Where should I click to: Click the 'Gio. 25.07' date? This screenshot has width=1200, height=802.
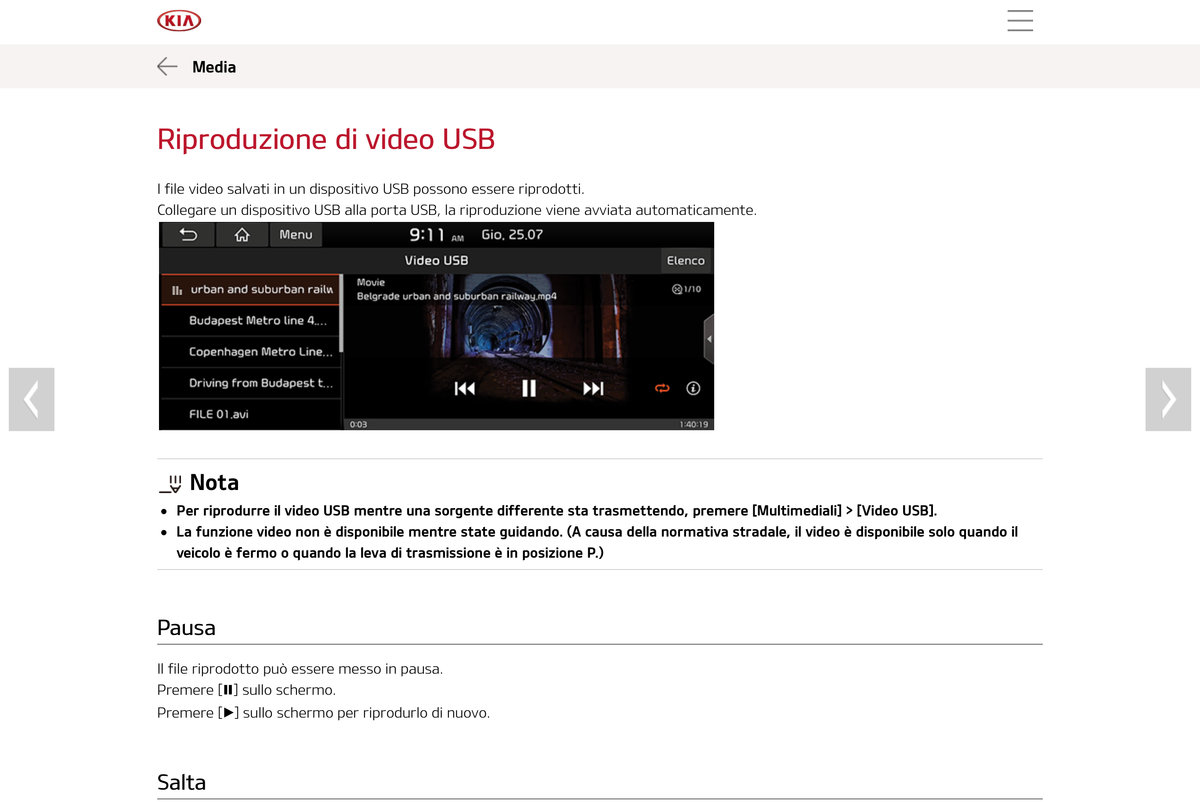(x=512, y=235)
